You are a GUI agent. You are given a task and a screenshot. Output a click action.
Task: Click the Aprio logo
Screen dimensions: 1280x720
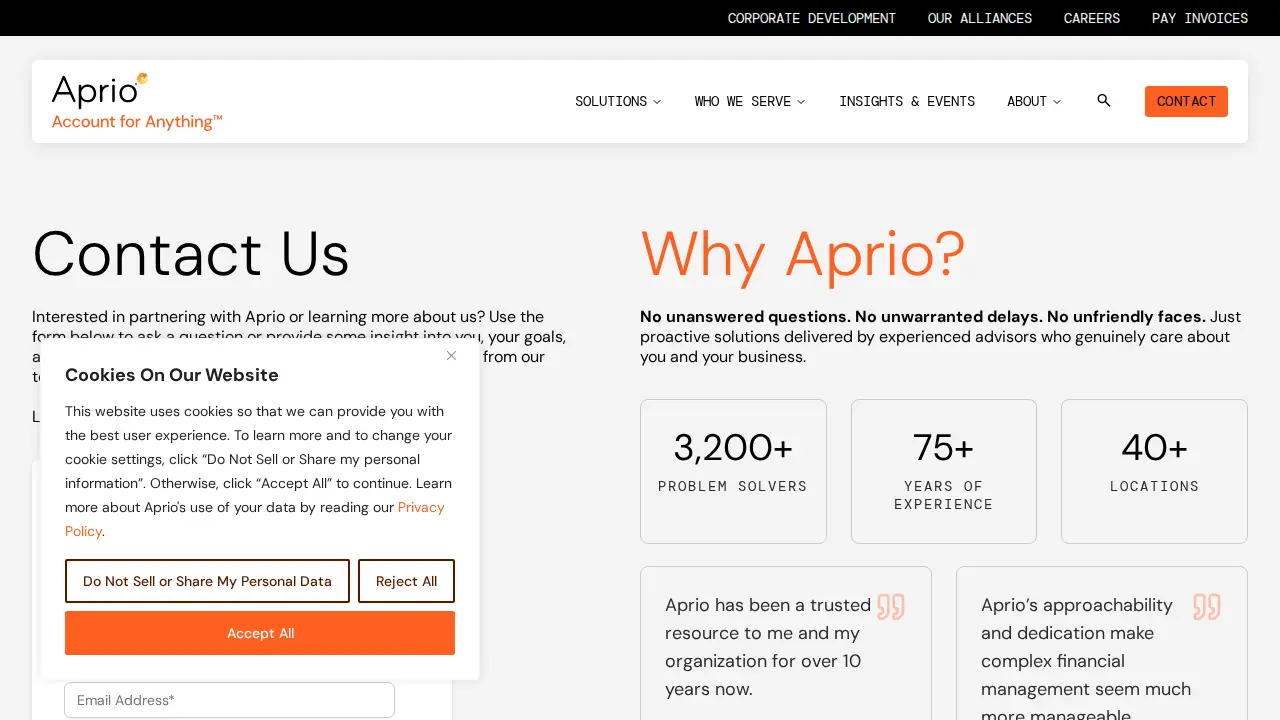136,101
